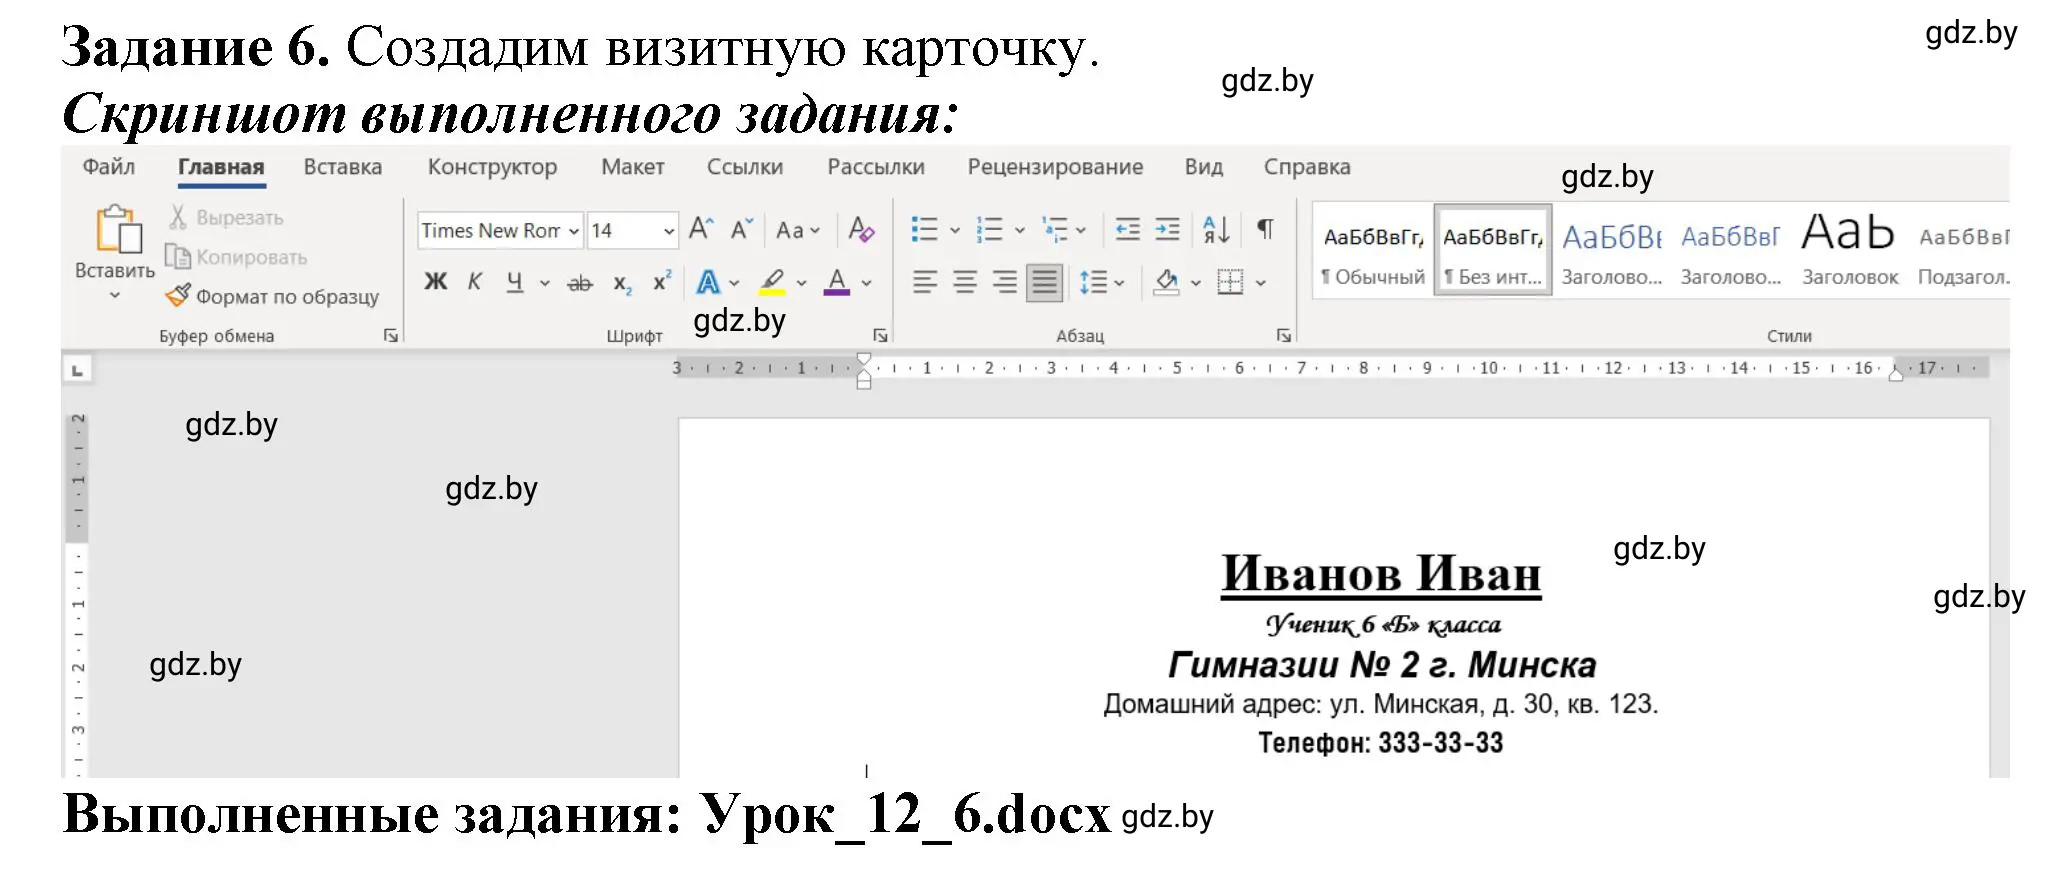
Task: Apply the Подзагол. subtitle style
Action: 1963,251
